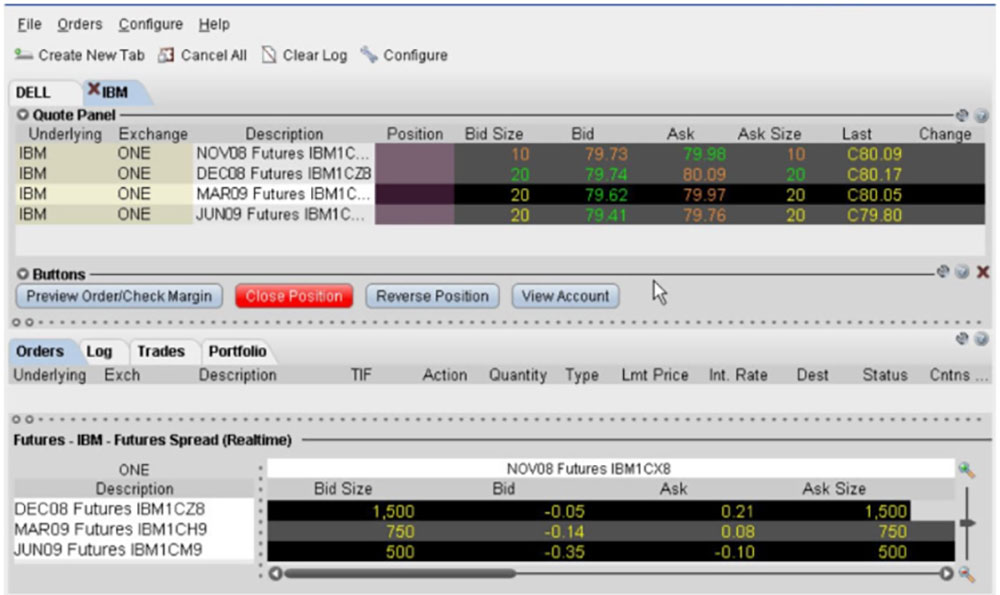Viewport: 1000px width, 595px height.
Task: Switch to the DELL tab
Action: point(33,93)
